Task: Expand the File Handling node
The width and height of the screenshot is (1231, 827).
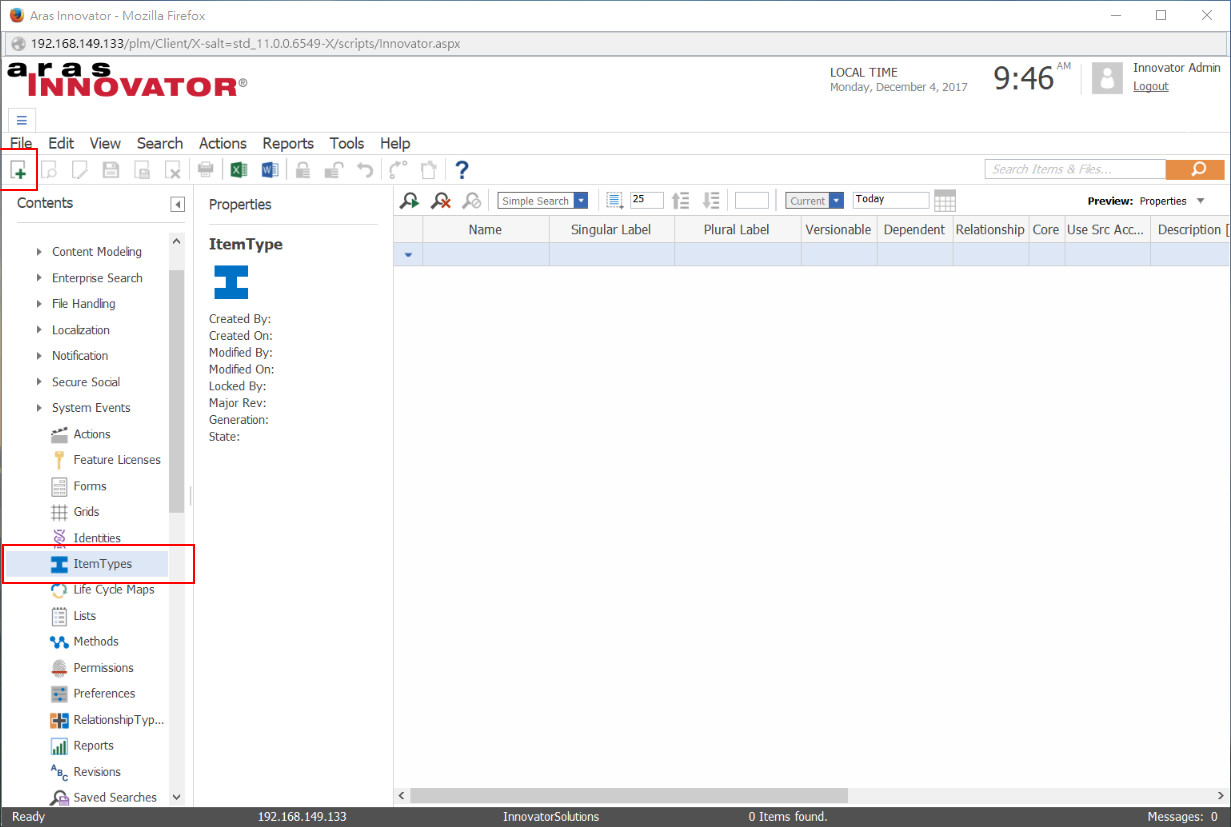Action: (40, 304)
